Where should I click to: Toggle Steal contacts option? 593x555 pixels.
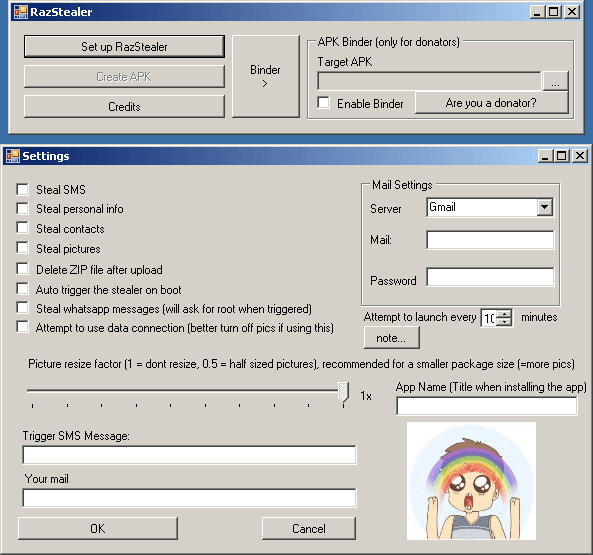click(23, 228)
